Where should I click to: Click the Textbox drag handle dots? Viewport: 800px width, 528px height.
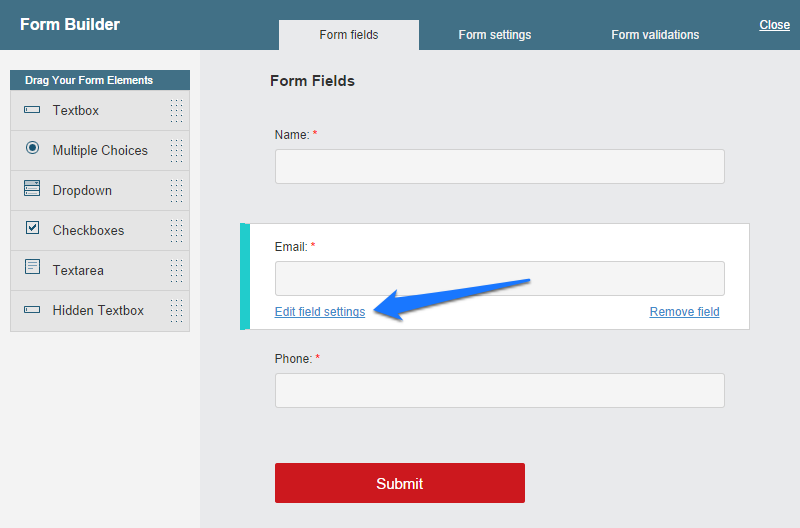[176, 110]
